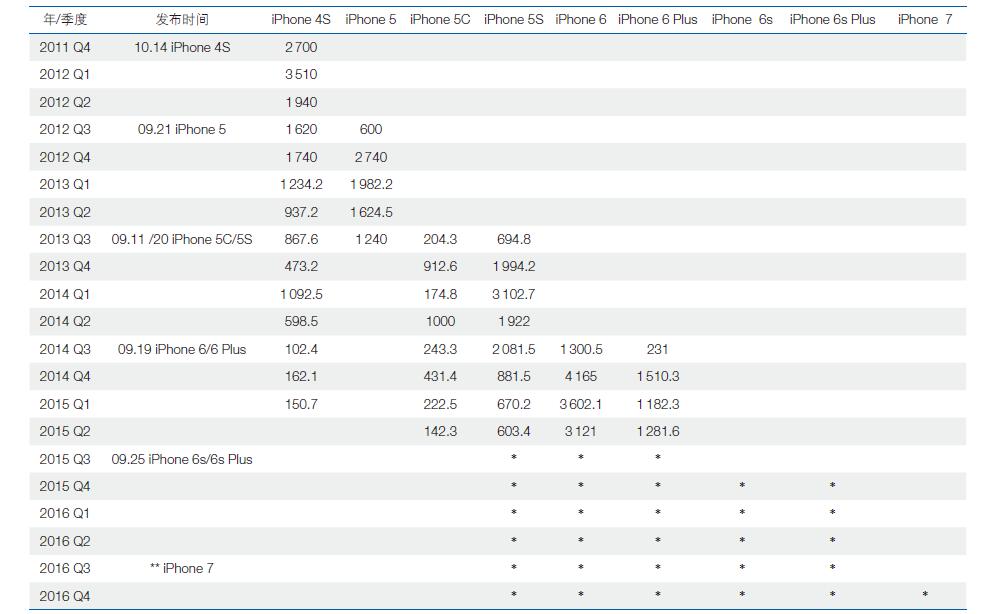Click the value 4 165
This screenshot has height=614, width=997.
581,377
